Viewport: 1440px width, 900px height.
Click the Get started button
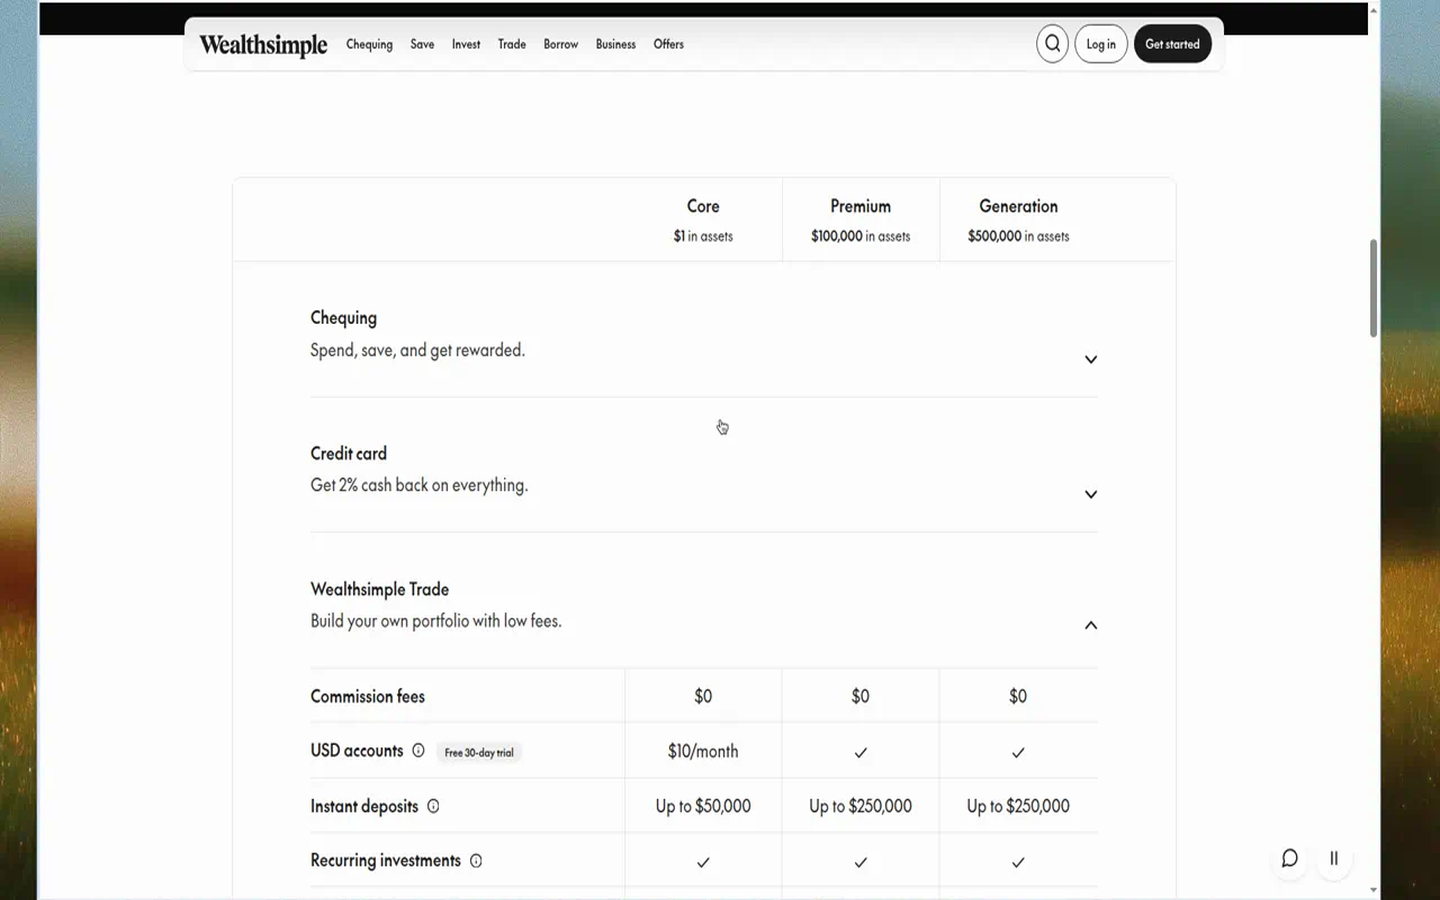[1172, 44]
